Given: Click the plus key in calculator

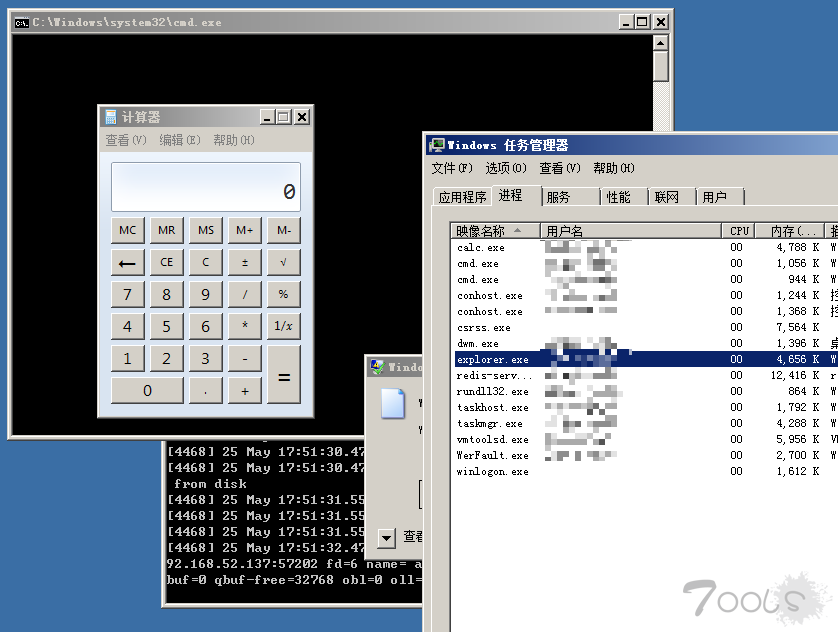Looking at the screenshot, I should point(245,391).
